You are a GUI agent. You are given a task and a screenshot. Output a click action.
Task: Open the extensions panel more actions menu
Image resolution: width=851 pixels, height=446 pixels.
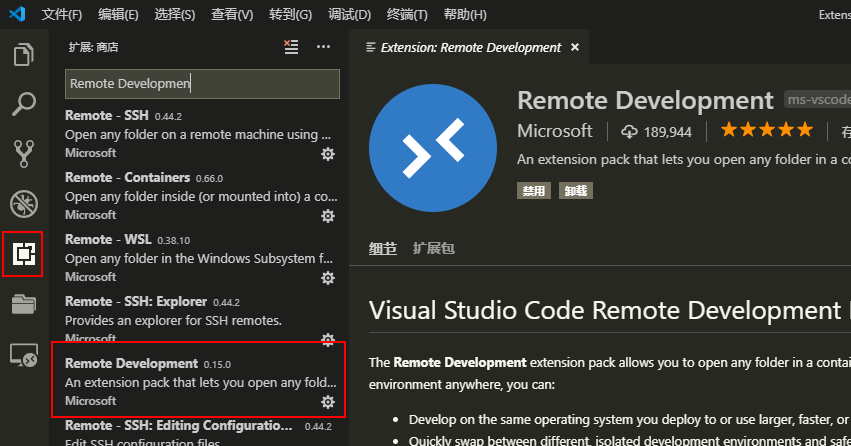coord(323,47)
